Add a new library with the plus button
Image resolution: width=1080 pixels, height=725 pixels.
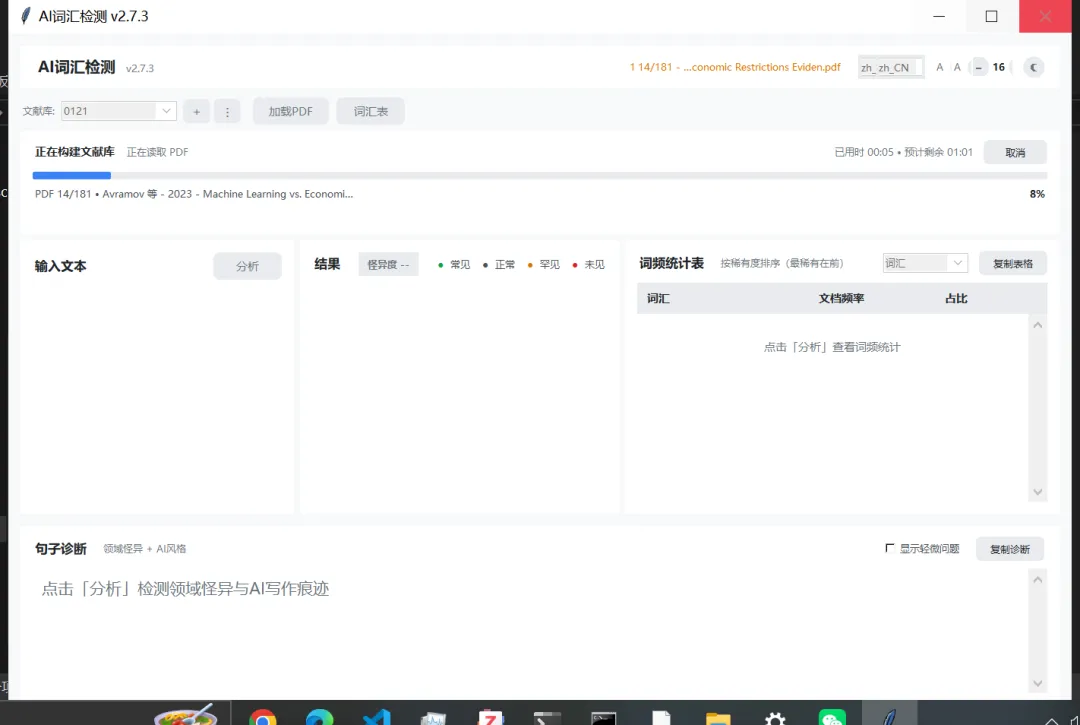[196, 112]
